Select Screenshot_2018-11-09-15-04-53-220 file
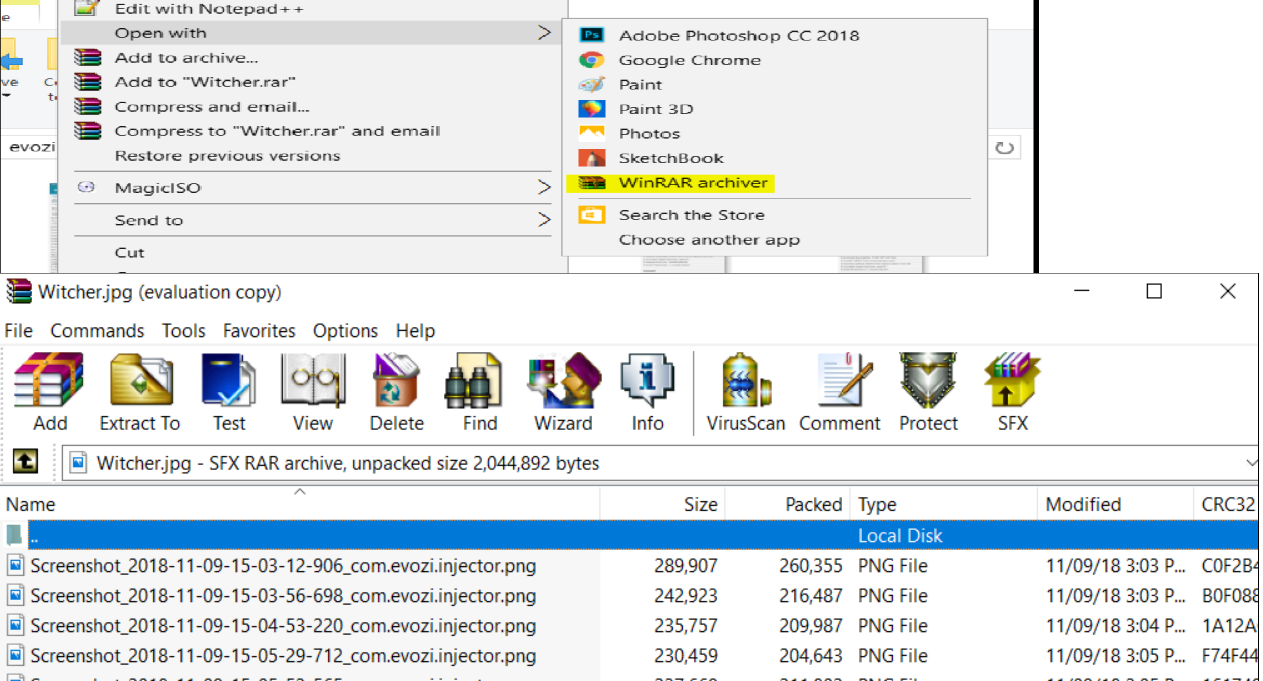 tap(283, 626)
